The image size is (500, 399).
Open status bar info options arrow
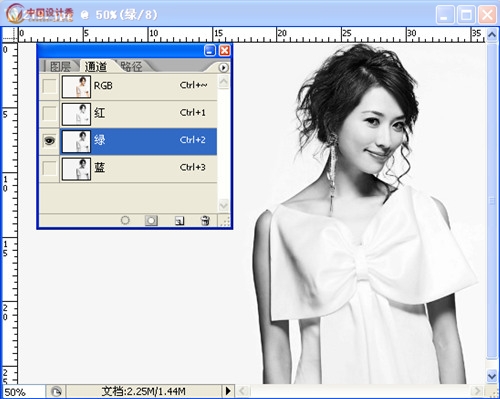point(228,391)
